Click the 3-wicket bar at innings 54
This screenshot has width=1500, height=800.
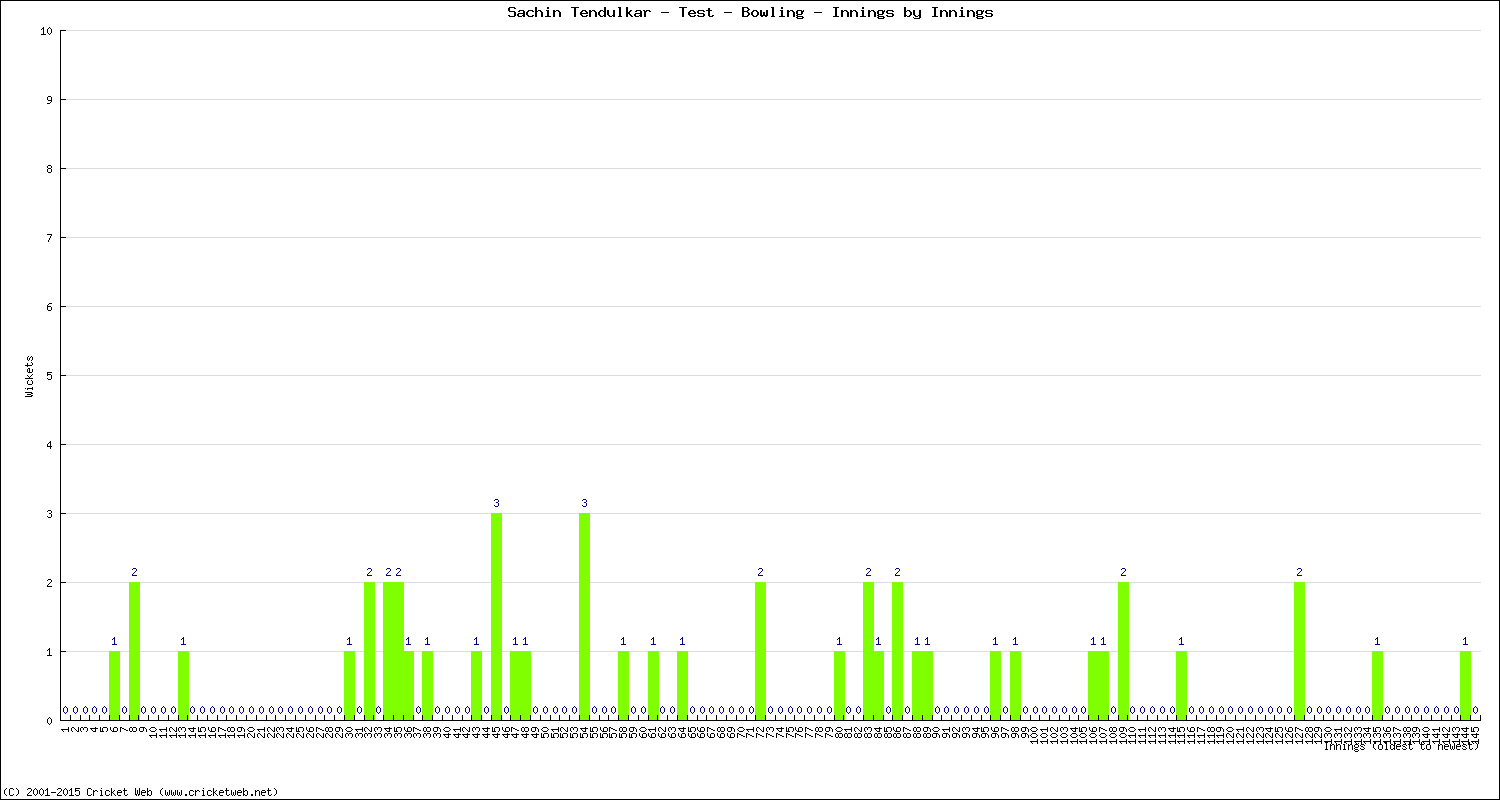[584, 617]
